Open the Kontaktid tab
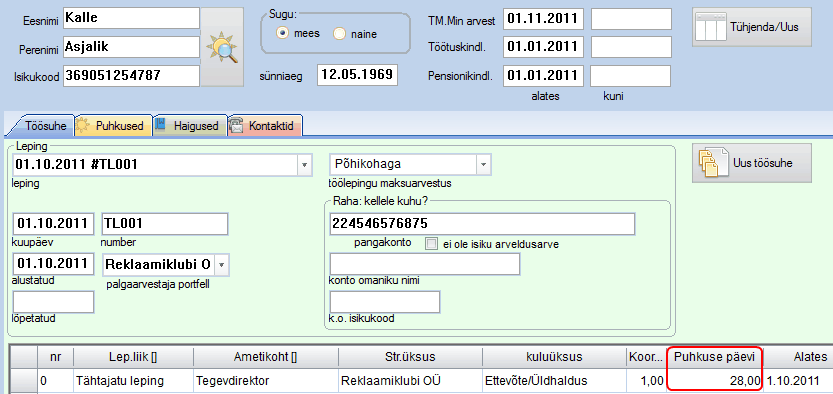 coord(265,126)
